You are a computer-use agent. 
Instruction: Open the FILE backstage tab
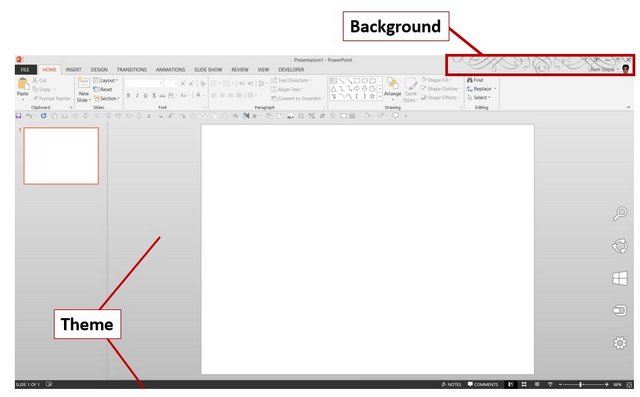pos(25,70)
